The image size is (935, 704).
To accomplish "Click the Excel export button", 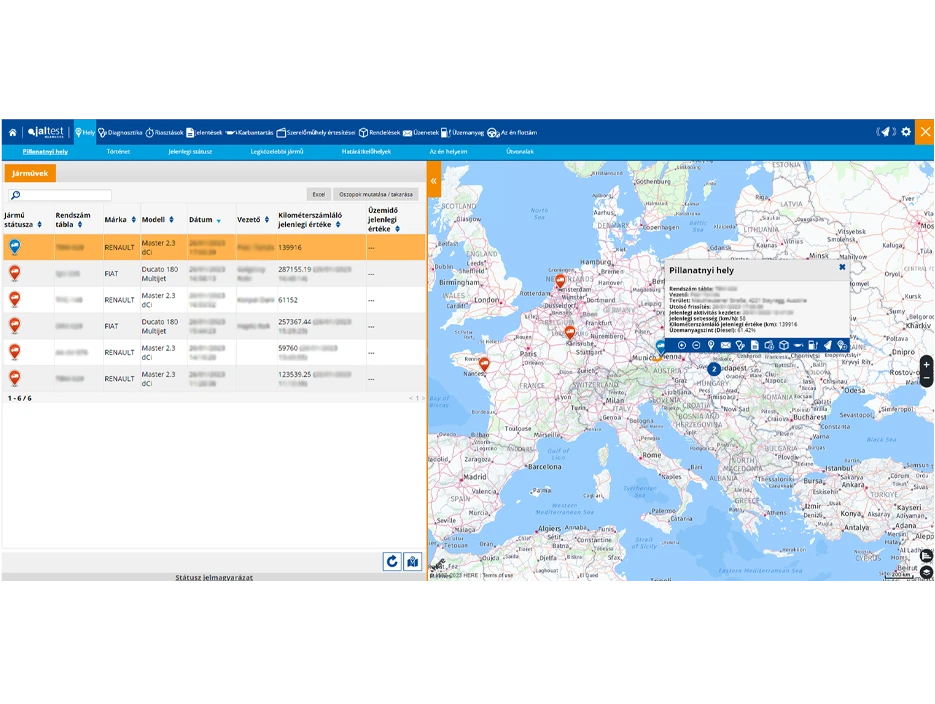I will point(318,195).
